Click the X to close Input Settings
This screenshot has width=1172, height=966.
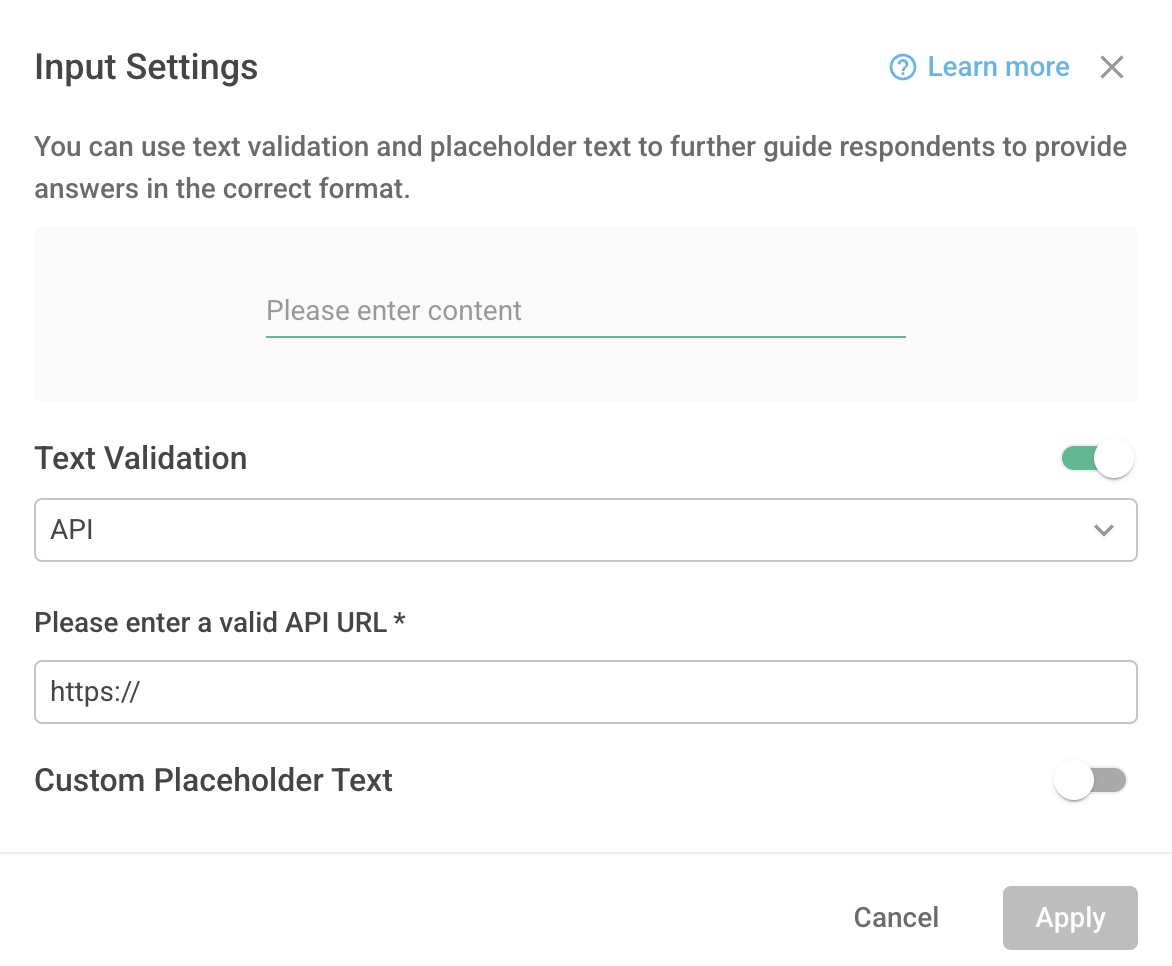(1112, 67)
